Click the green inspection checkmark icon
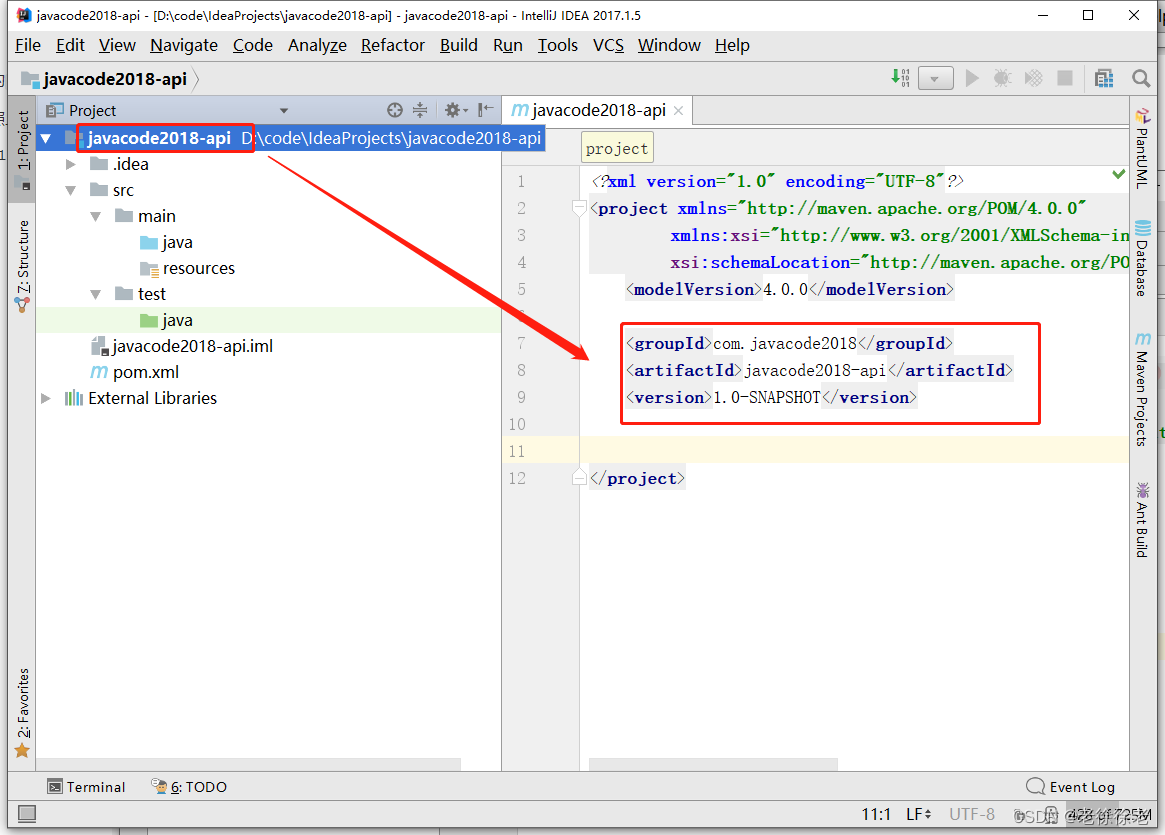This screenshot has height=835, width=1165. pyautogui.click(x=1118, y=174)
